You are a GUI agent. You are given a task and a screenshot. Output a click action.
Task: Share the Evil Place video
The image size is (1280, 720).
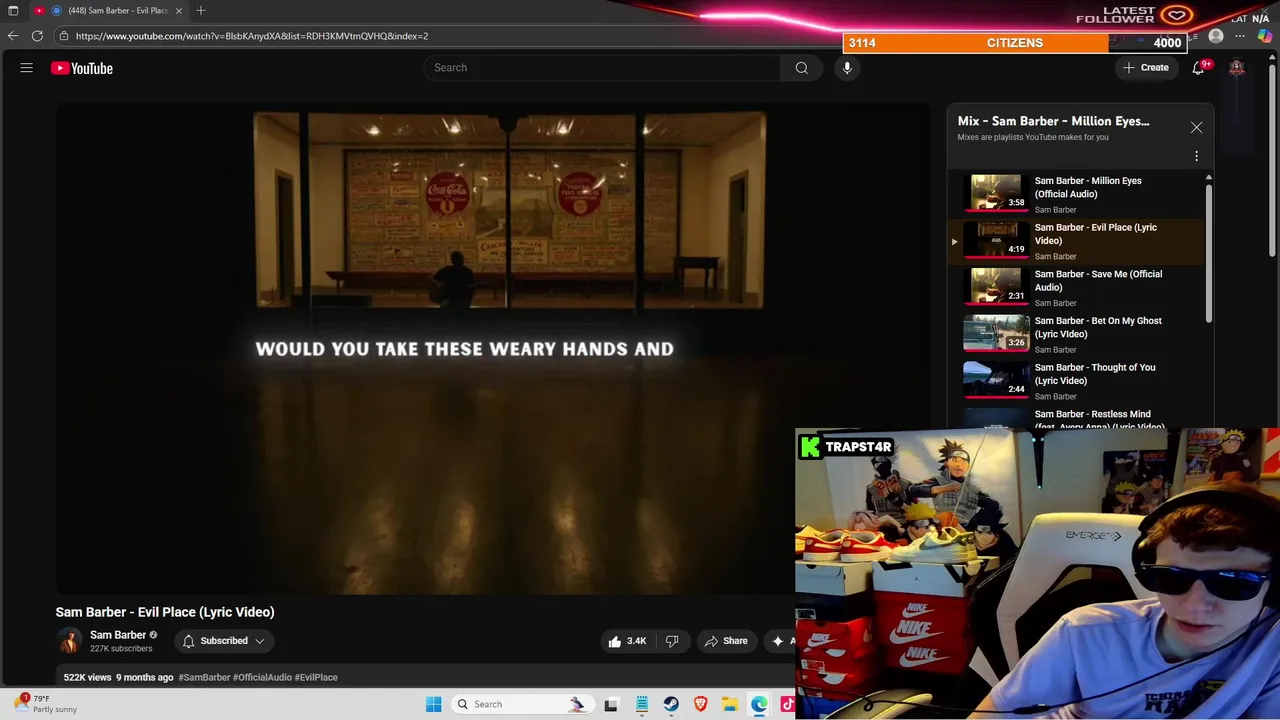726,641
